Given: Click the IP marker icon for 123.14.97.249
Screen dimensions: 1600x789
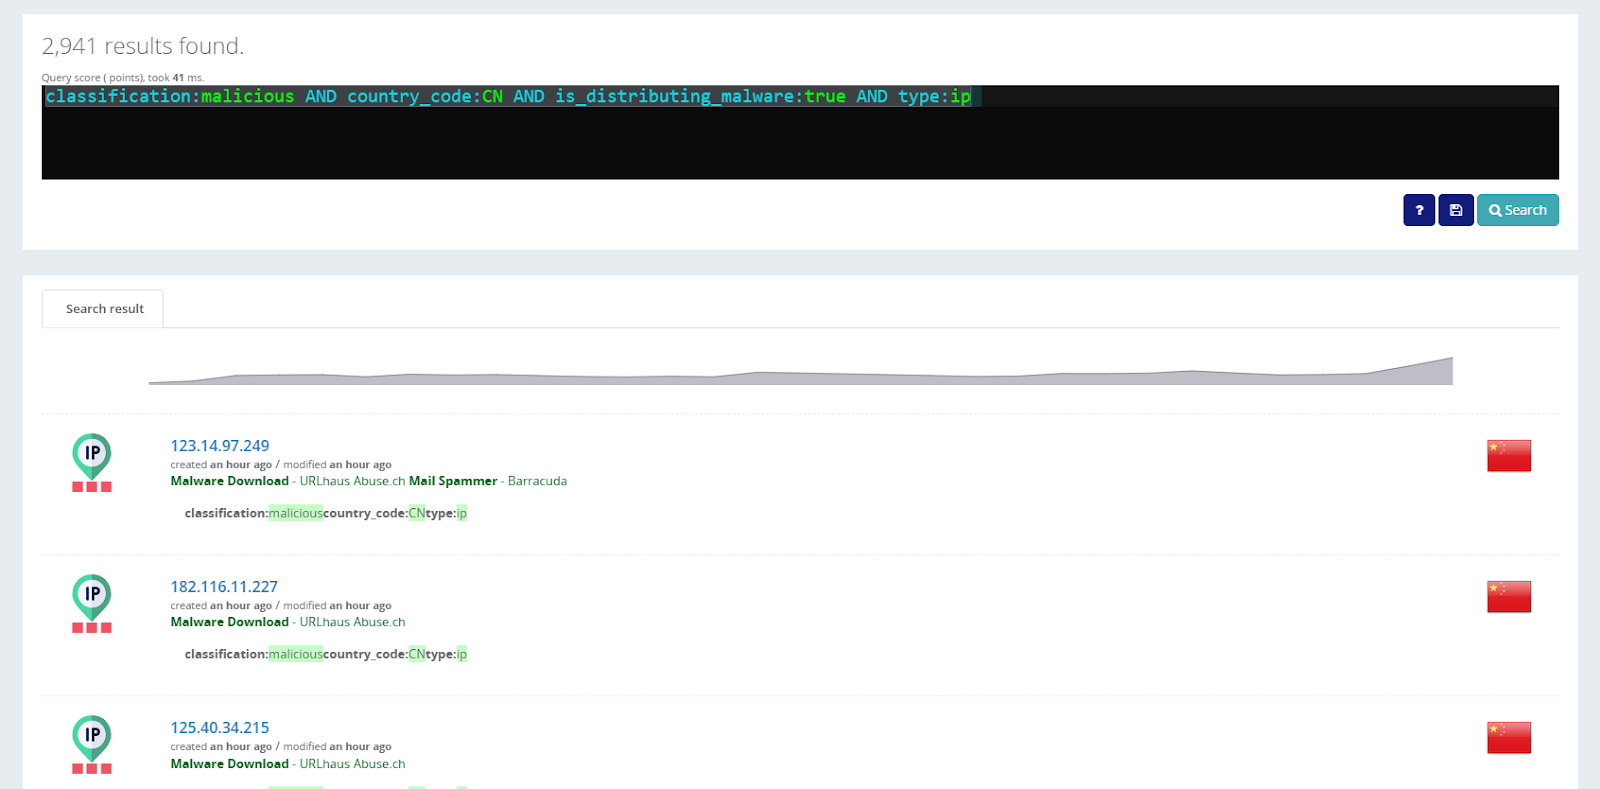Looking at the screenshot, I should 92,457.
